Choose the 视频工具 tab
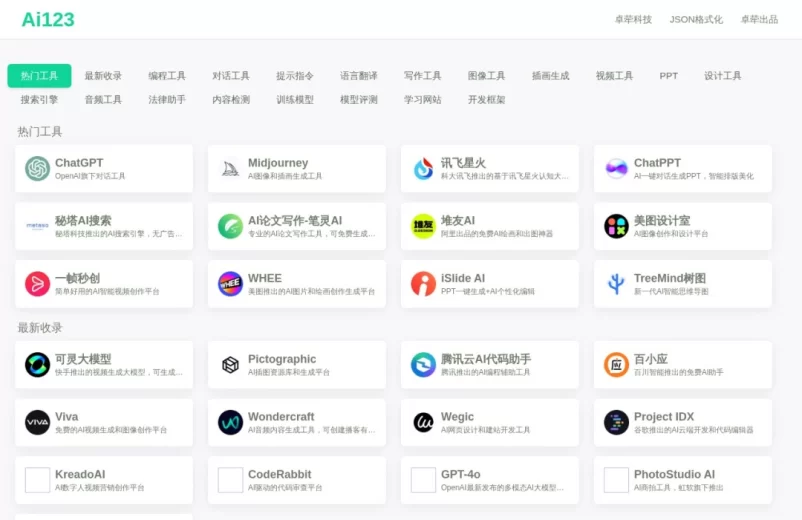802x520 pixels. [x=614, y=76]
